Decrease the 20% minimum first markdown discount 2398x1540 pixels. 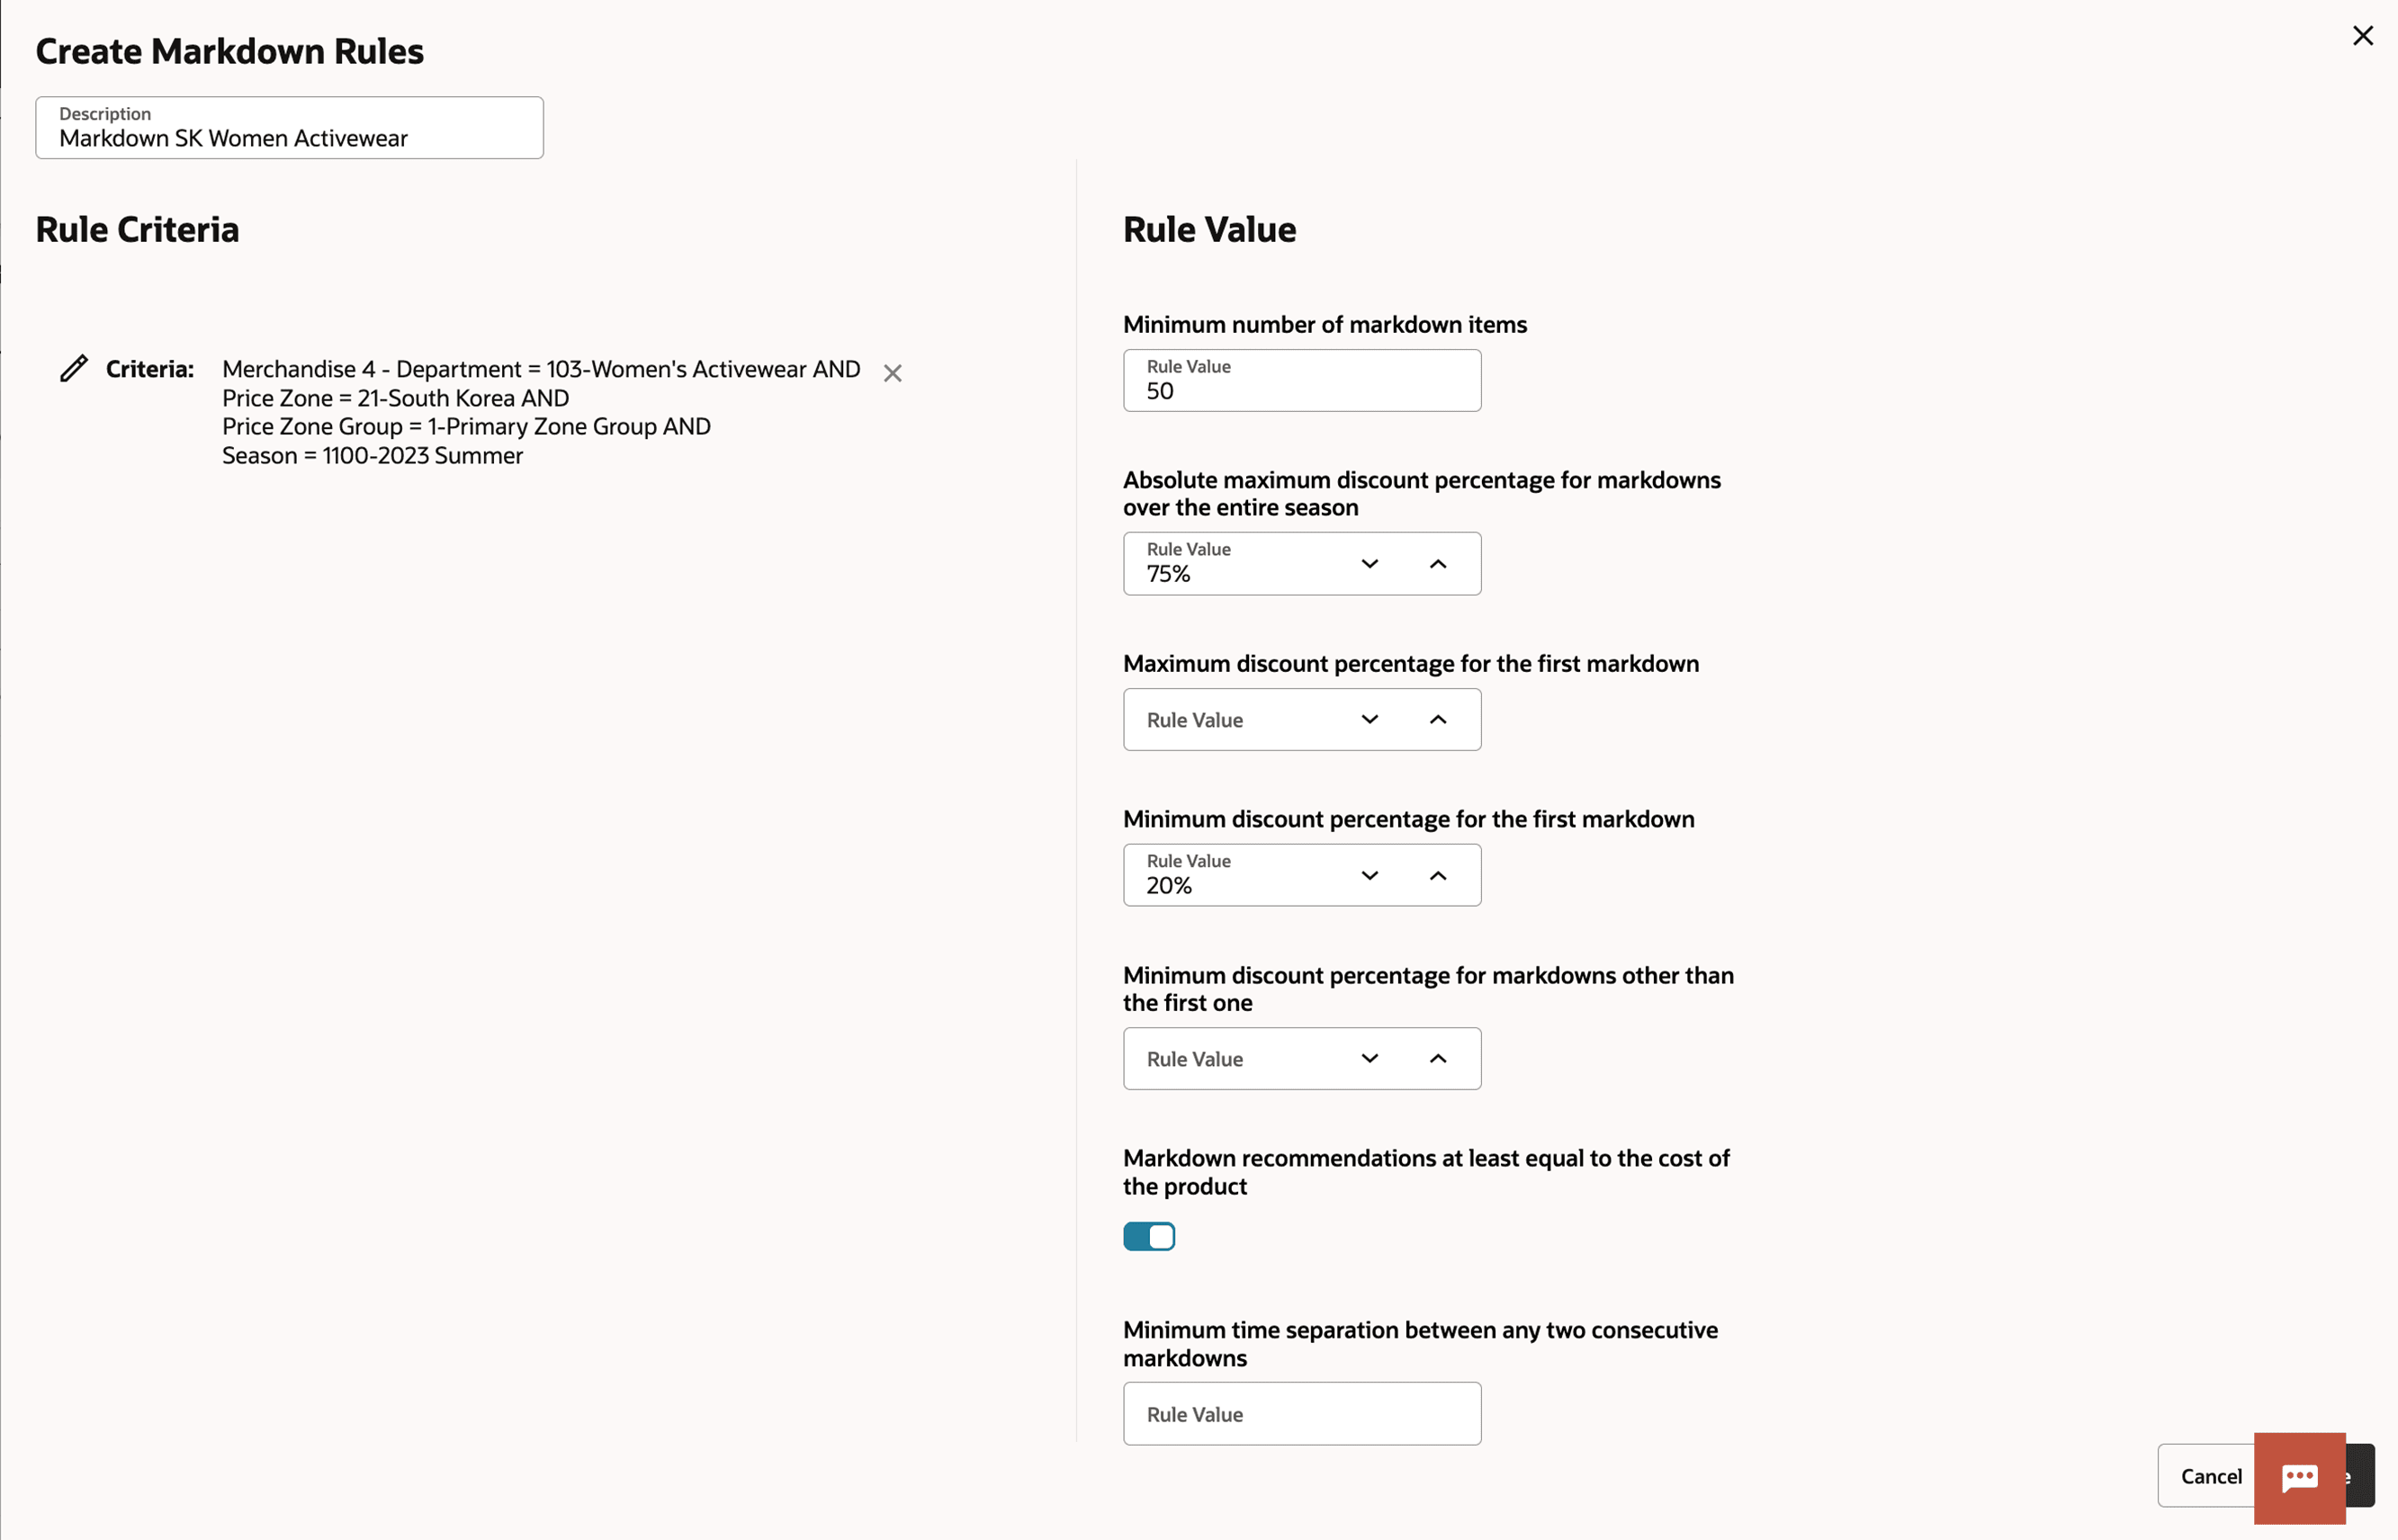pos(1370,874)
